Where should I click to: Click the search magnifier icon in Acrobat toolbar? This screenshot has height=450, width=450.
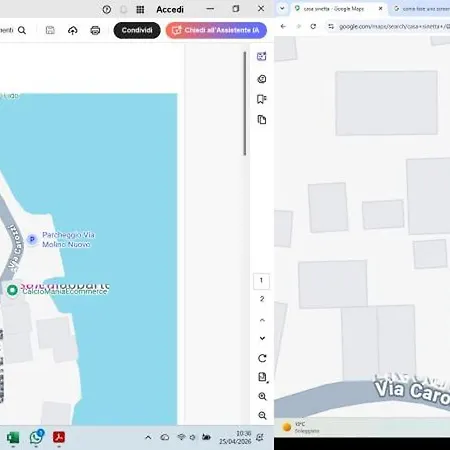point(22,30)
